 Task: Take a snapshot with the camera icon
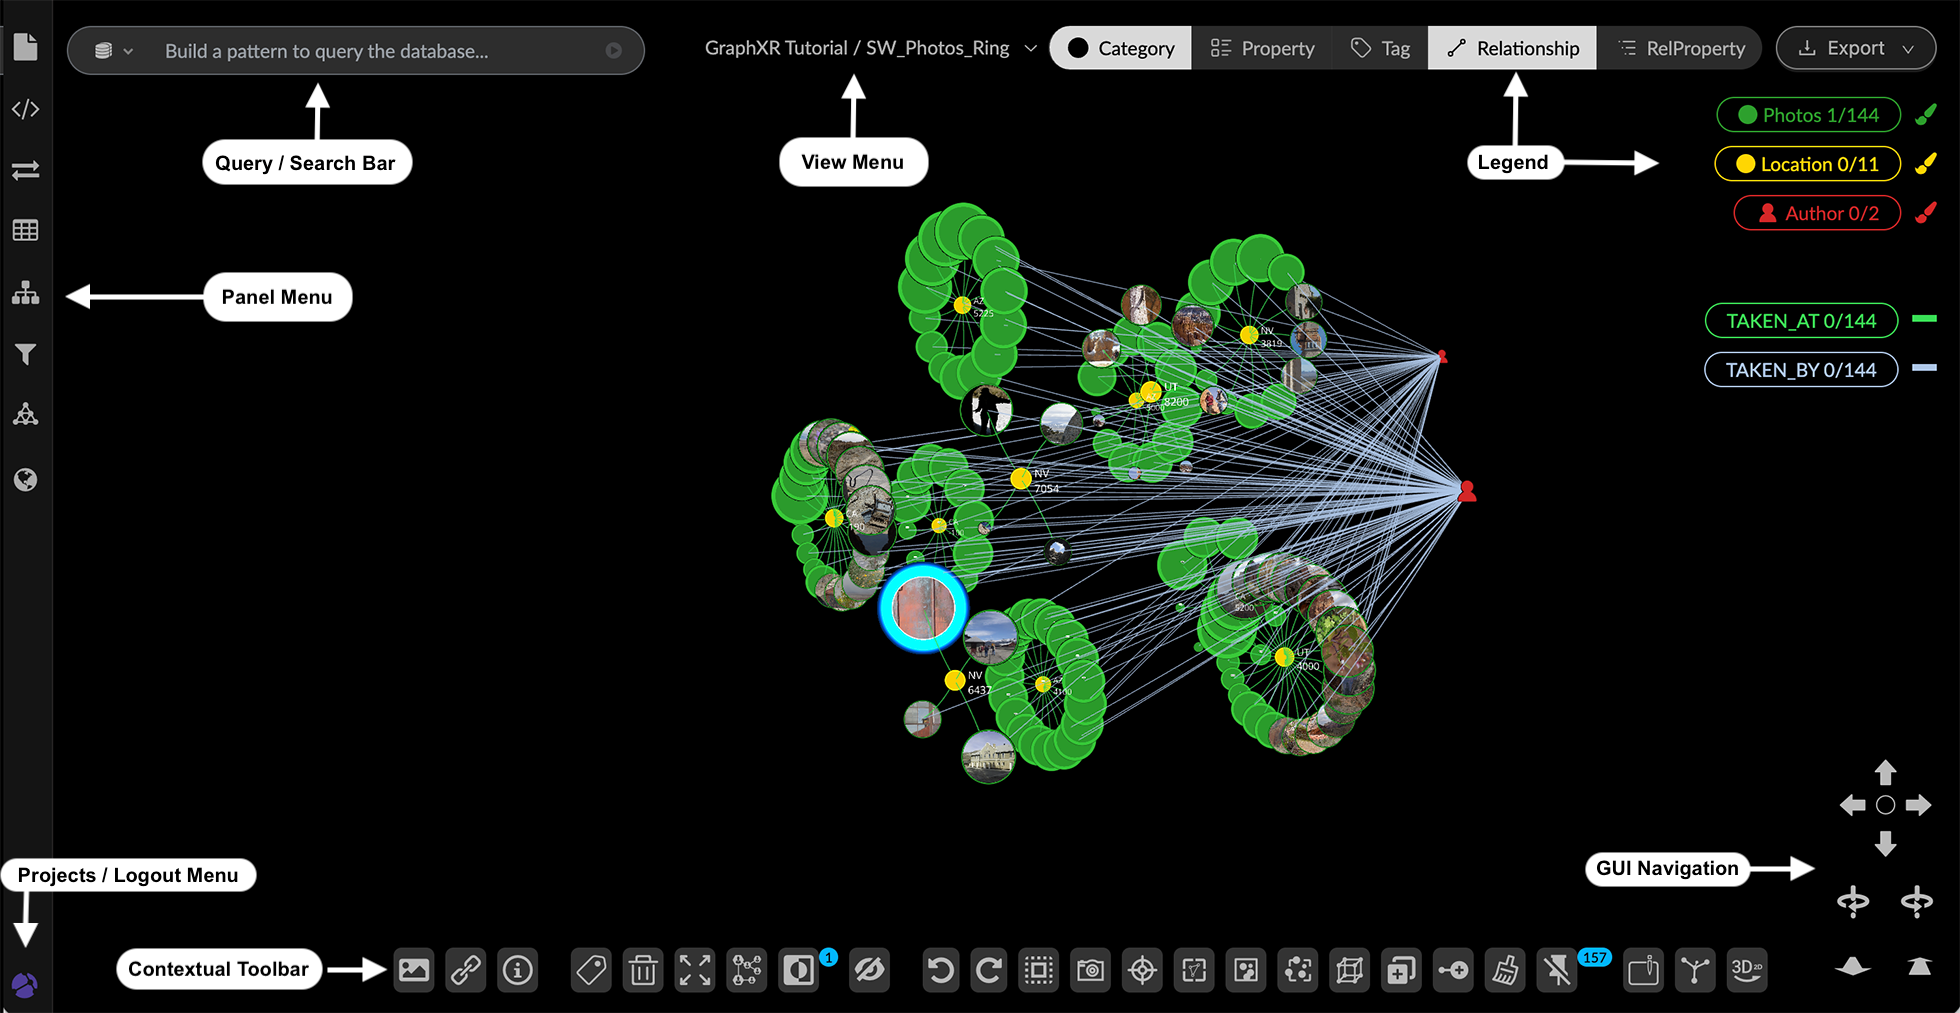click(x=1090, y=970)
